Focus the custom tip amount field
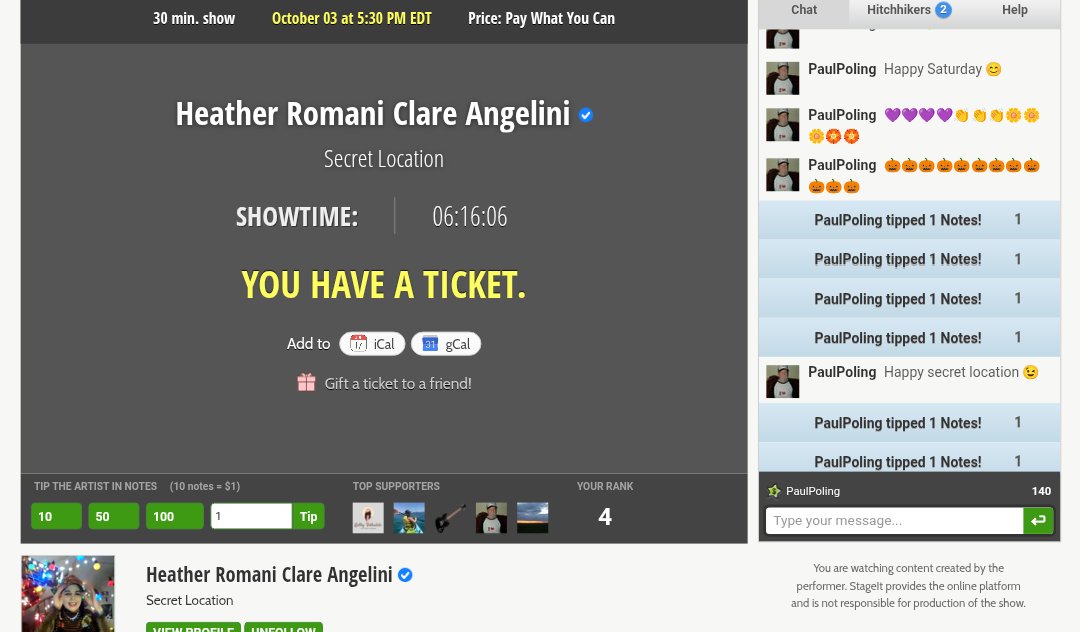 click(x=251, y=516)
